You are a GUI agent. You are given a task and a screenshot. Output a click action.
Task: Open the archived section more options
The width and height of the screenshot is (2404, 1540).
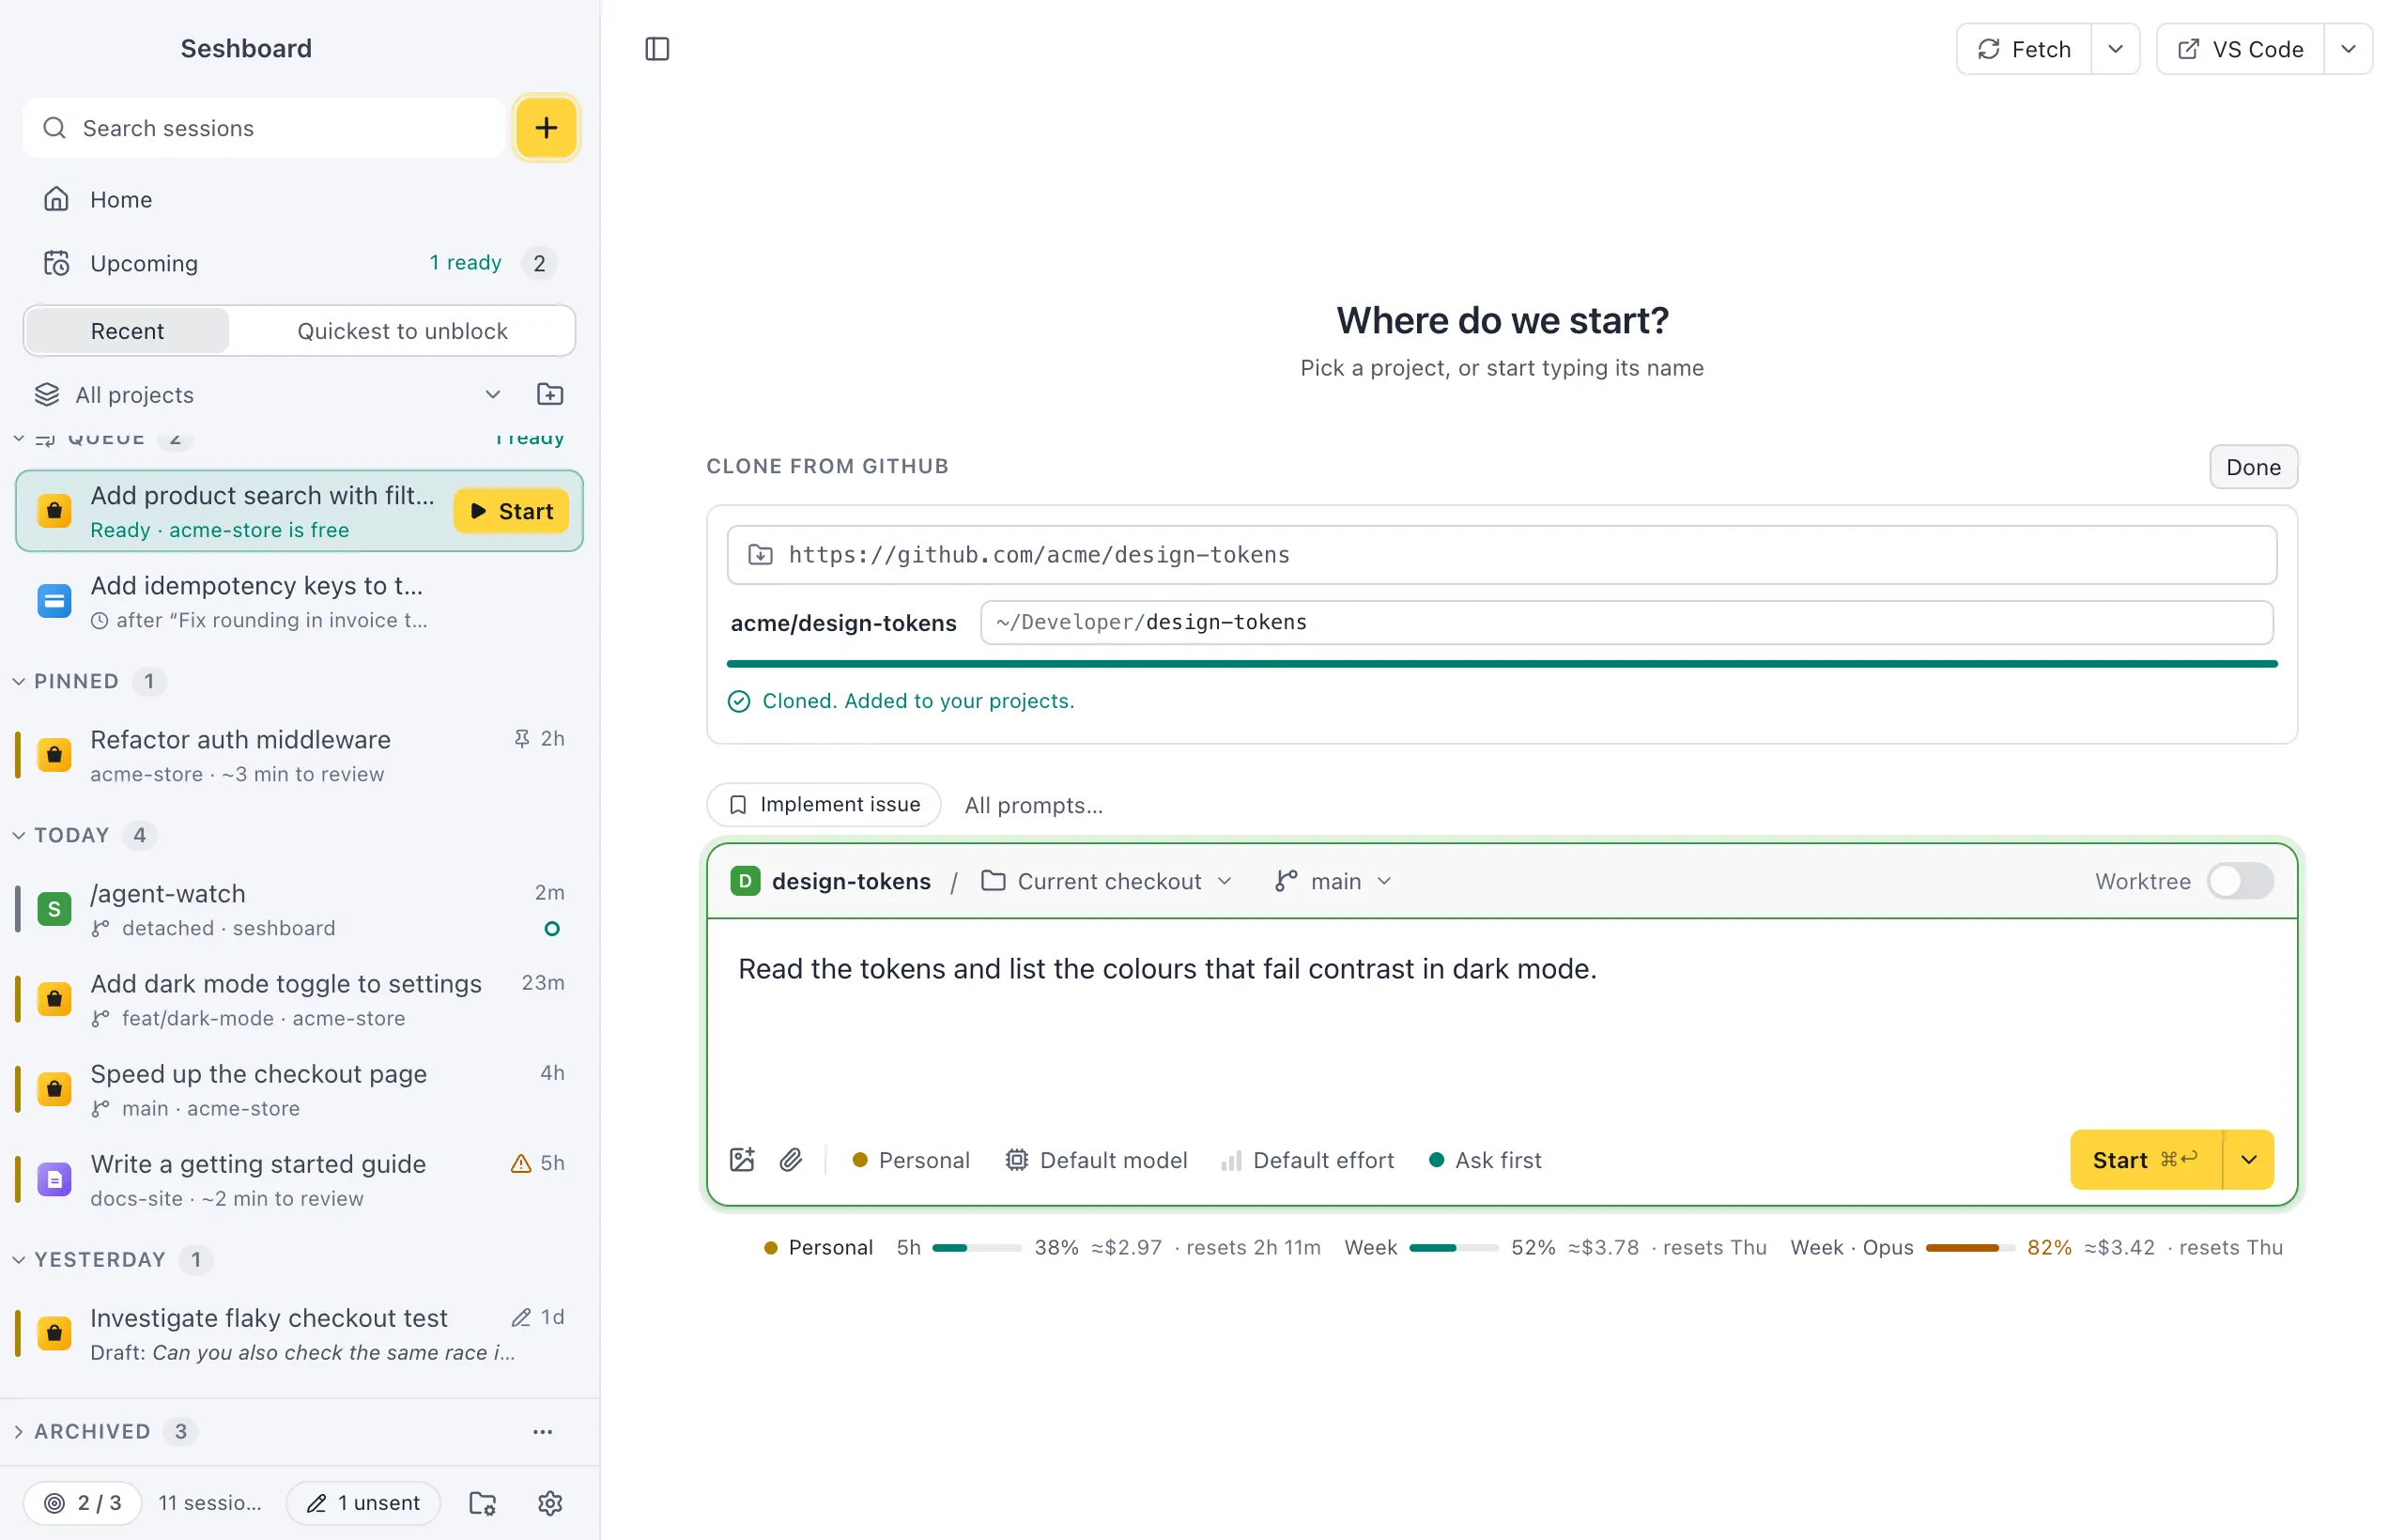pos(543,1431)
